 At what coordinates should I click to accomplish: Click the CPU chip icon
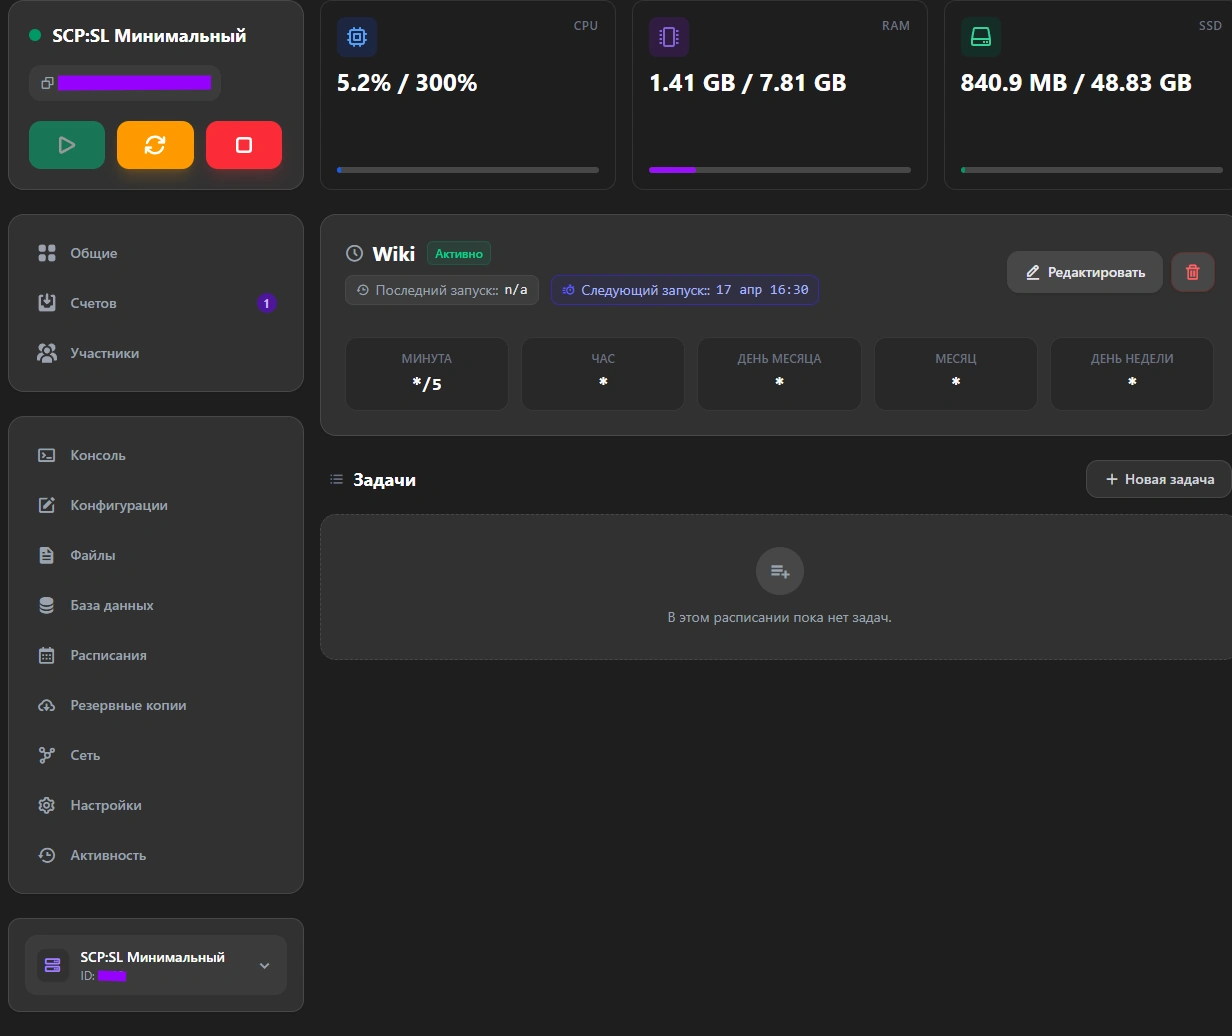pos(357,37)
